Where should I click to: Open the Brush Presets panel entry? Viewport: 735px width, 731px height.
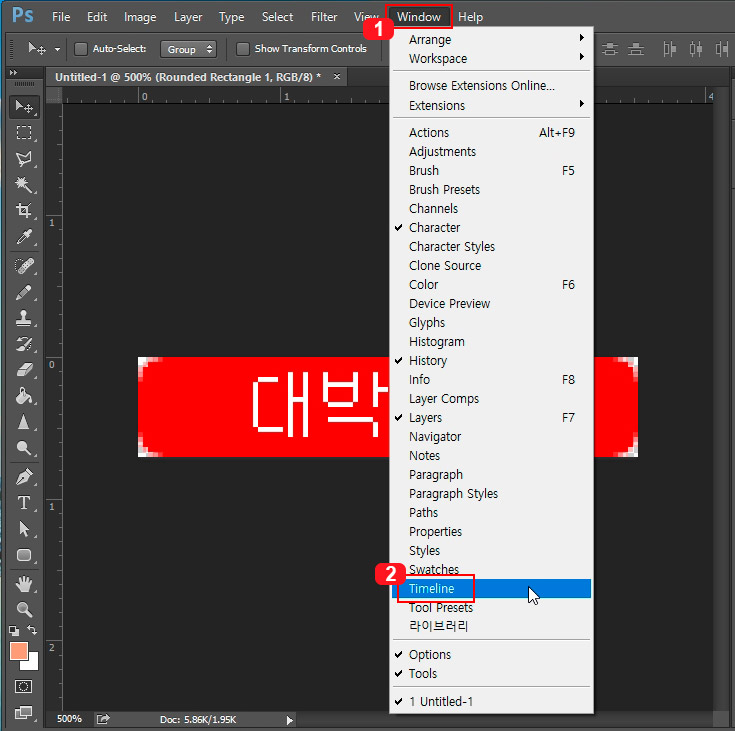(x=491, y=189)
